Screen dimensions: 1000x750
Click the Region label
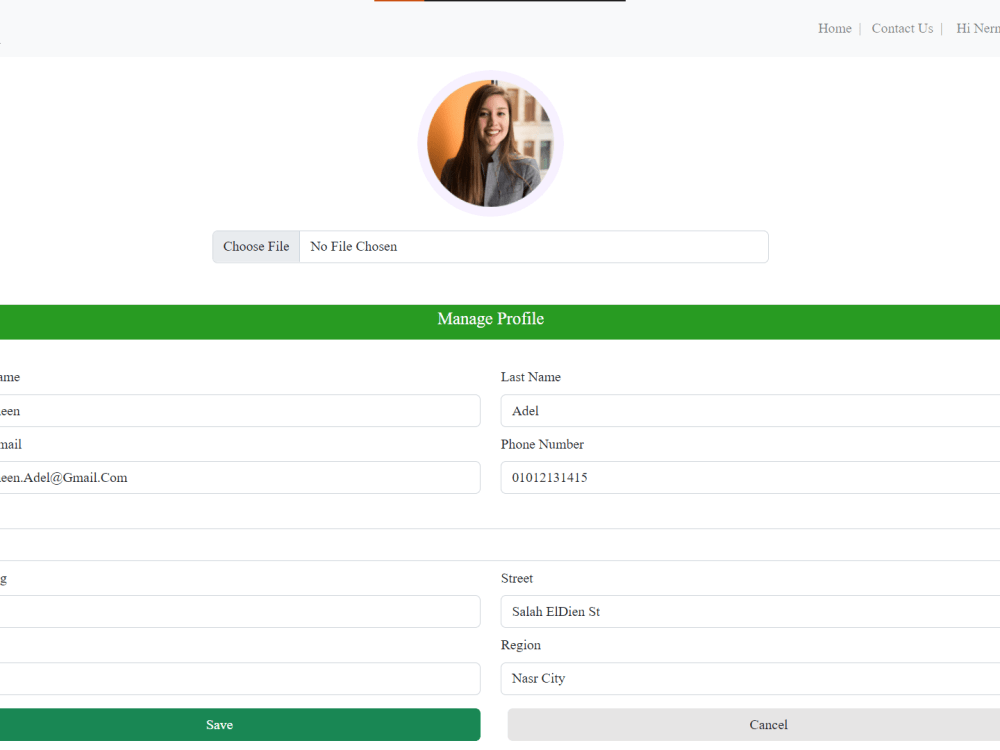[520, 645]
